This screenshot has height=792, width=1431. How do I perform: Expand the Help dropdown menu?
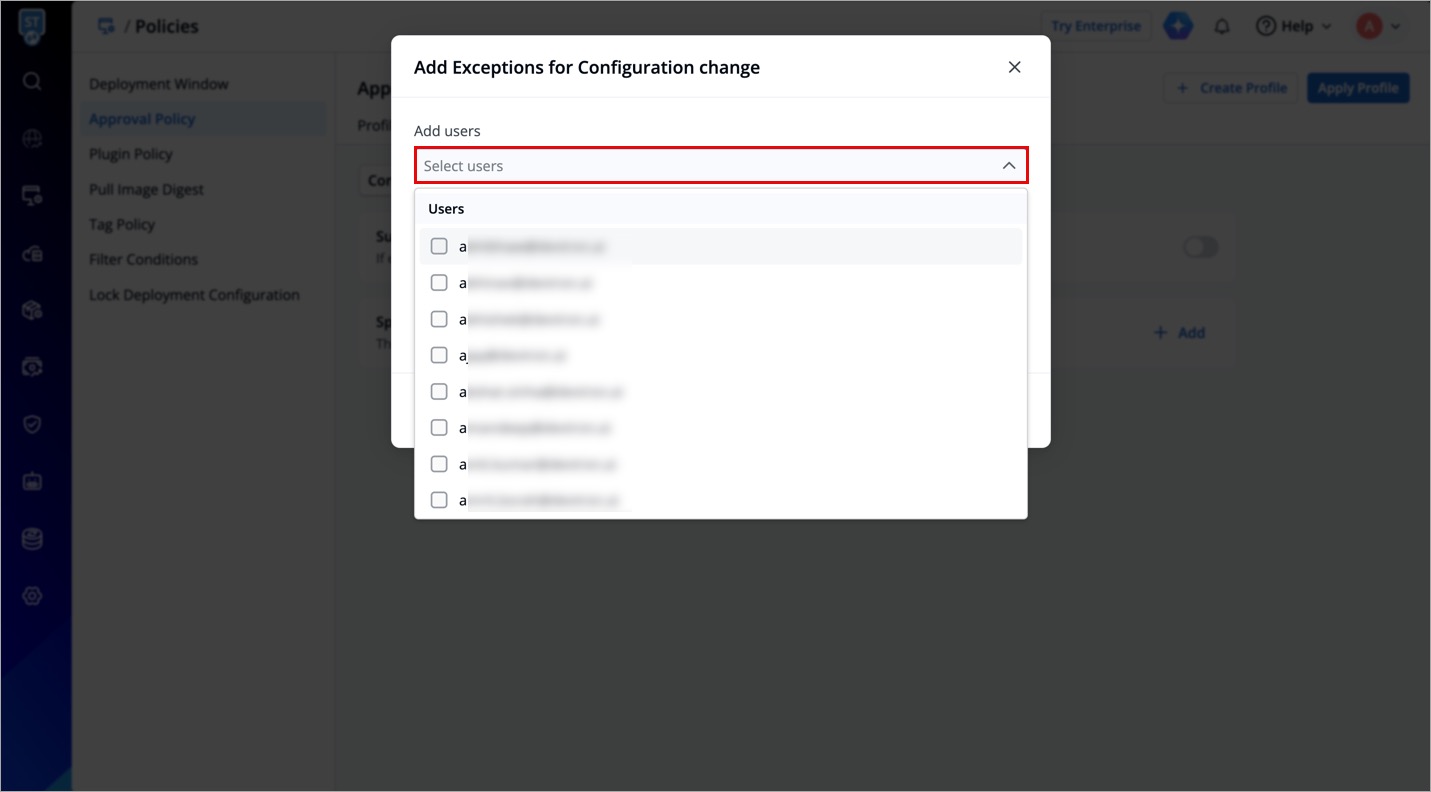(x=1294, y=27)
